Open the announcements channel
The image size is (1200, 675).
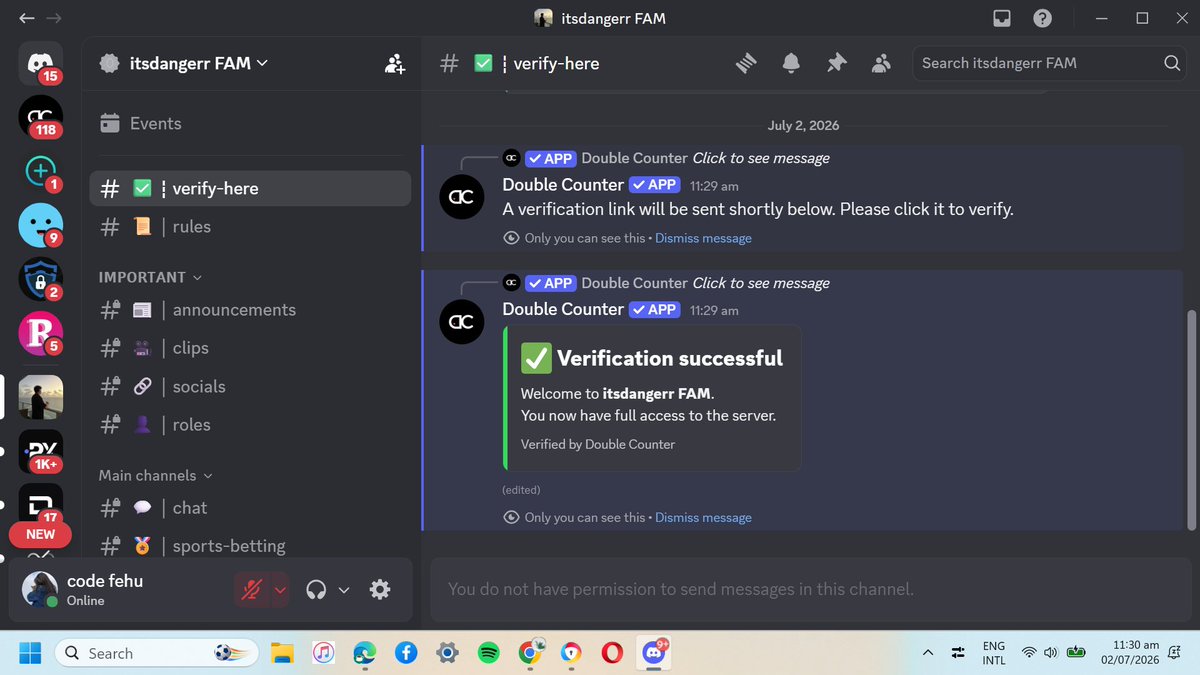tap(250, 310)
